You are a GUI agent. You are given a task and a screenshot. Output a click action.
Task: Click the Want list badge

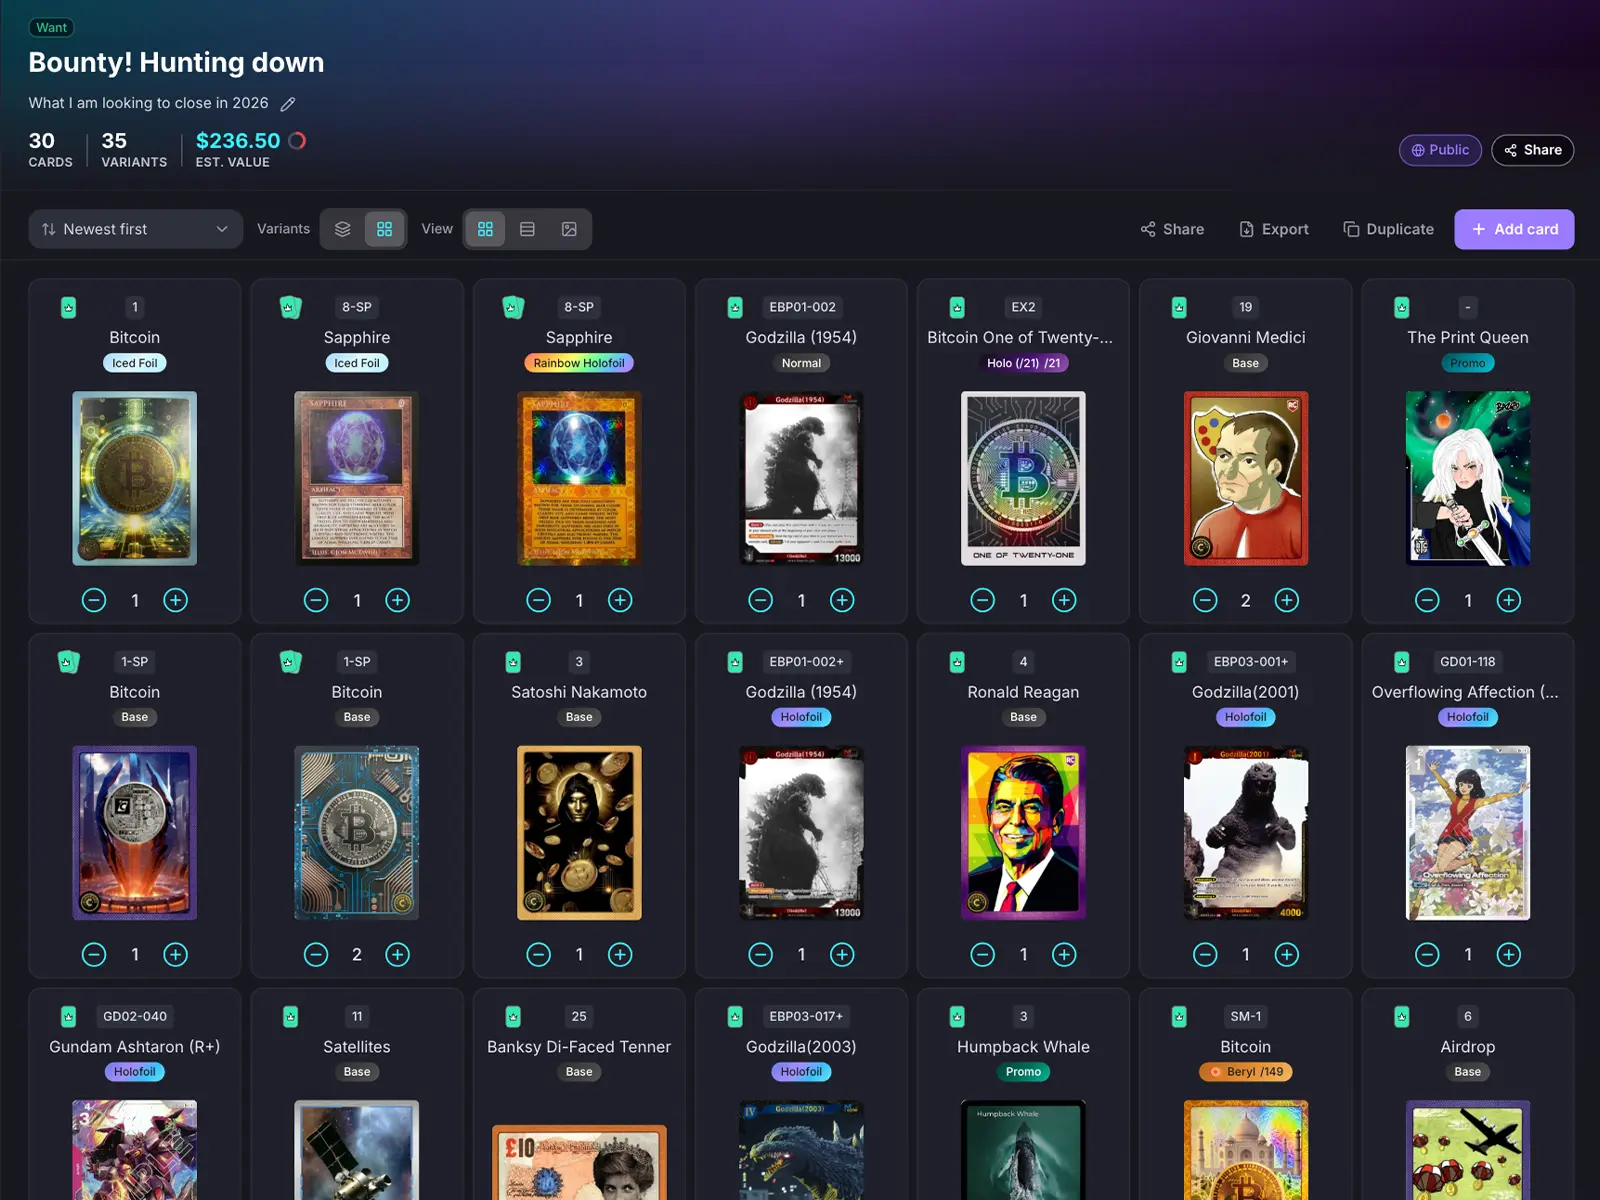pos(52,28)
